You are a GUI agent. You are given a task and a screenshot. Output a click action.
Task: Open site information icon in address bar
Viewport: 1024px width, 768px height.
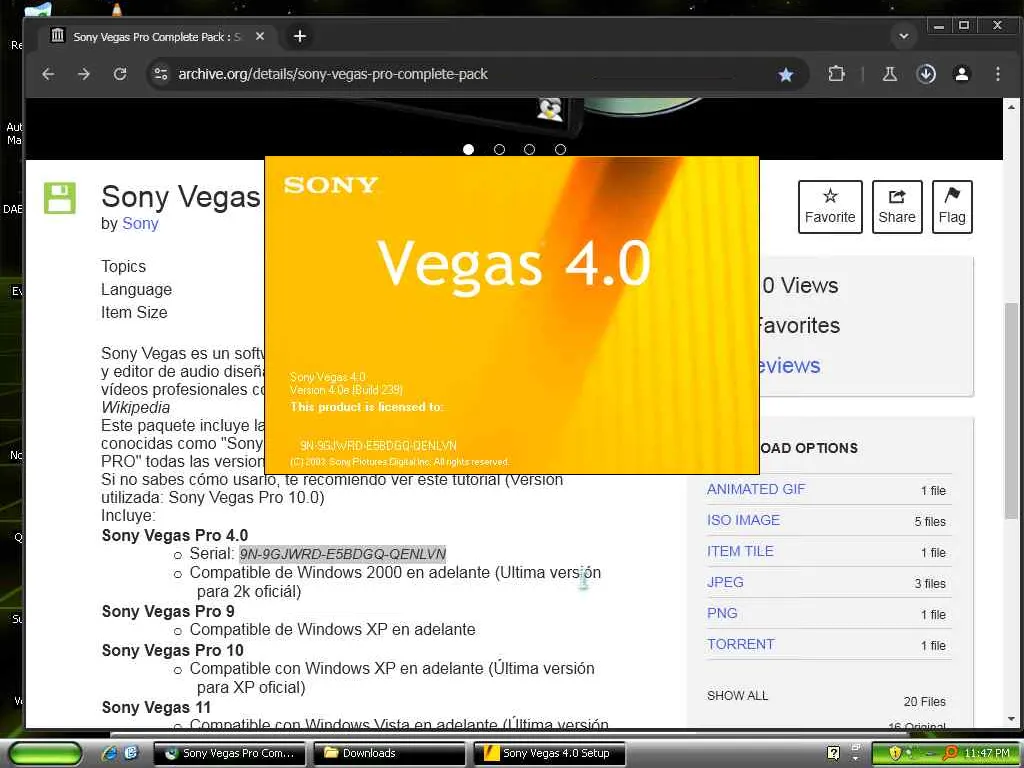(x=161, y=74)
